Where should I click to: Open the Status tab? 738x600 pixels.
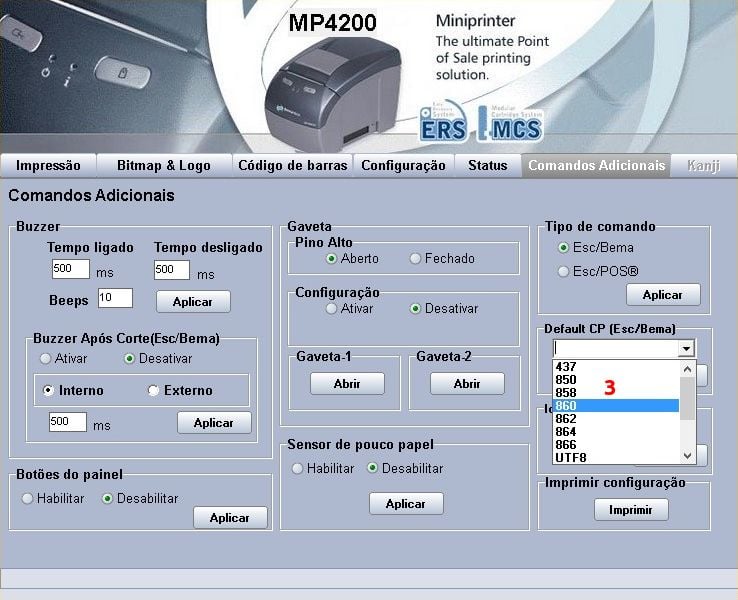pyautogui.click(x=488, y=166)
